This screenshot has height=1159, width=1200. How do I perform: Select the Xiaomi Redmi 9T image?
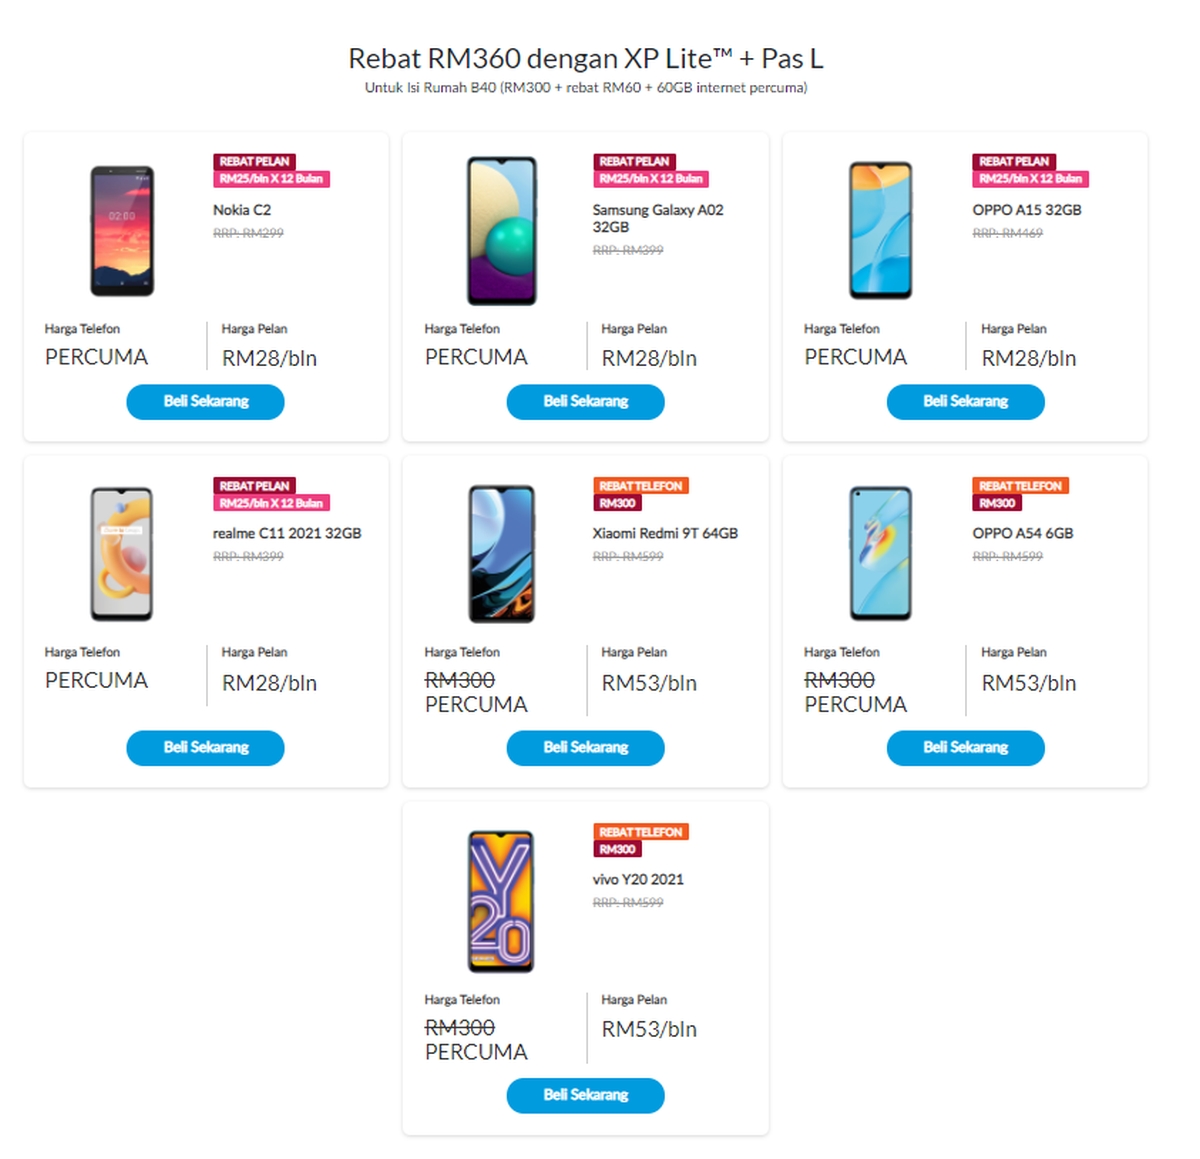click(x=500, y=553)
